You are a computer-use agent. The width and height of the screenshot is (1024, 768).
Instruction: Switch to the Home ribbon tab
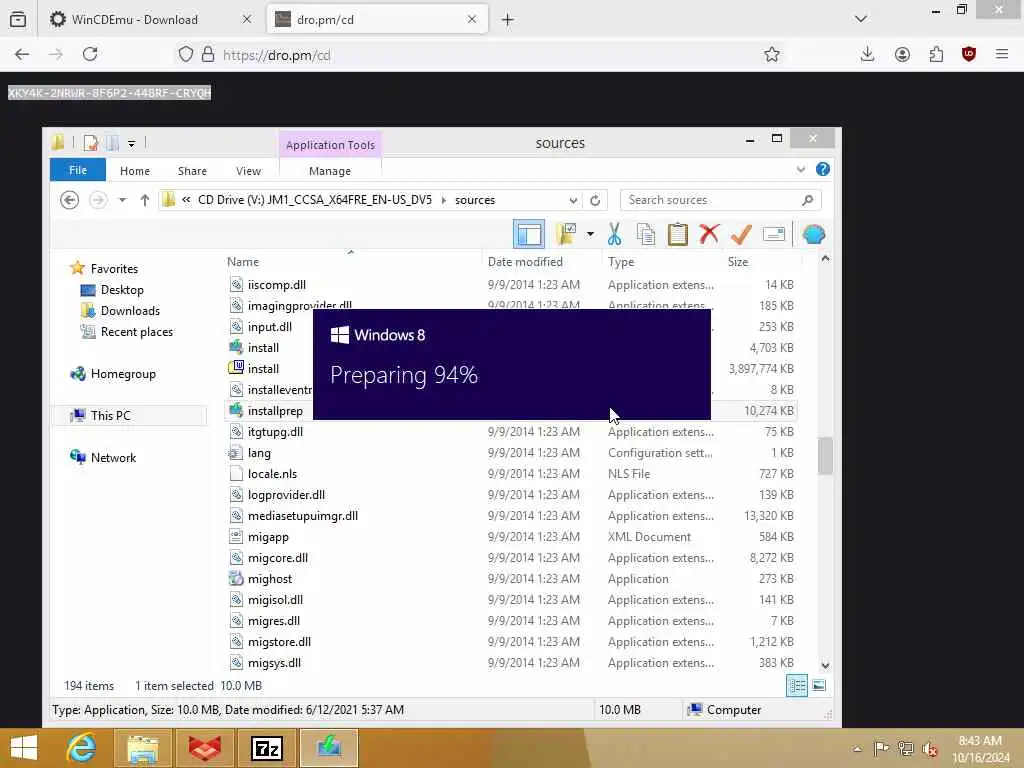pos(135,170)
